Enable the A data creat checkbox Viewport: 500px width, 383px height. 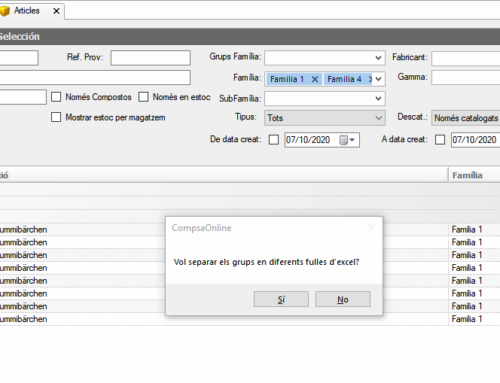440,140
